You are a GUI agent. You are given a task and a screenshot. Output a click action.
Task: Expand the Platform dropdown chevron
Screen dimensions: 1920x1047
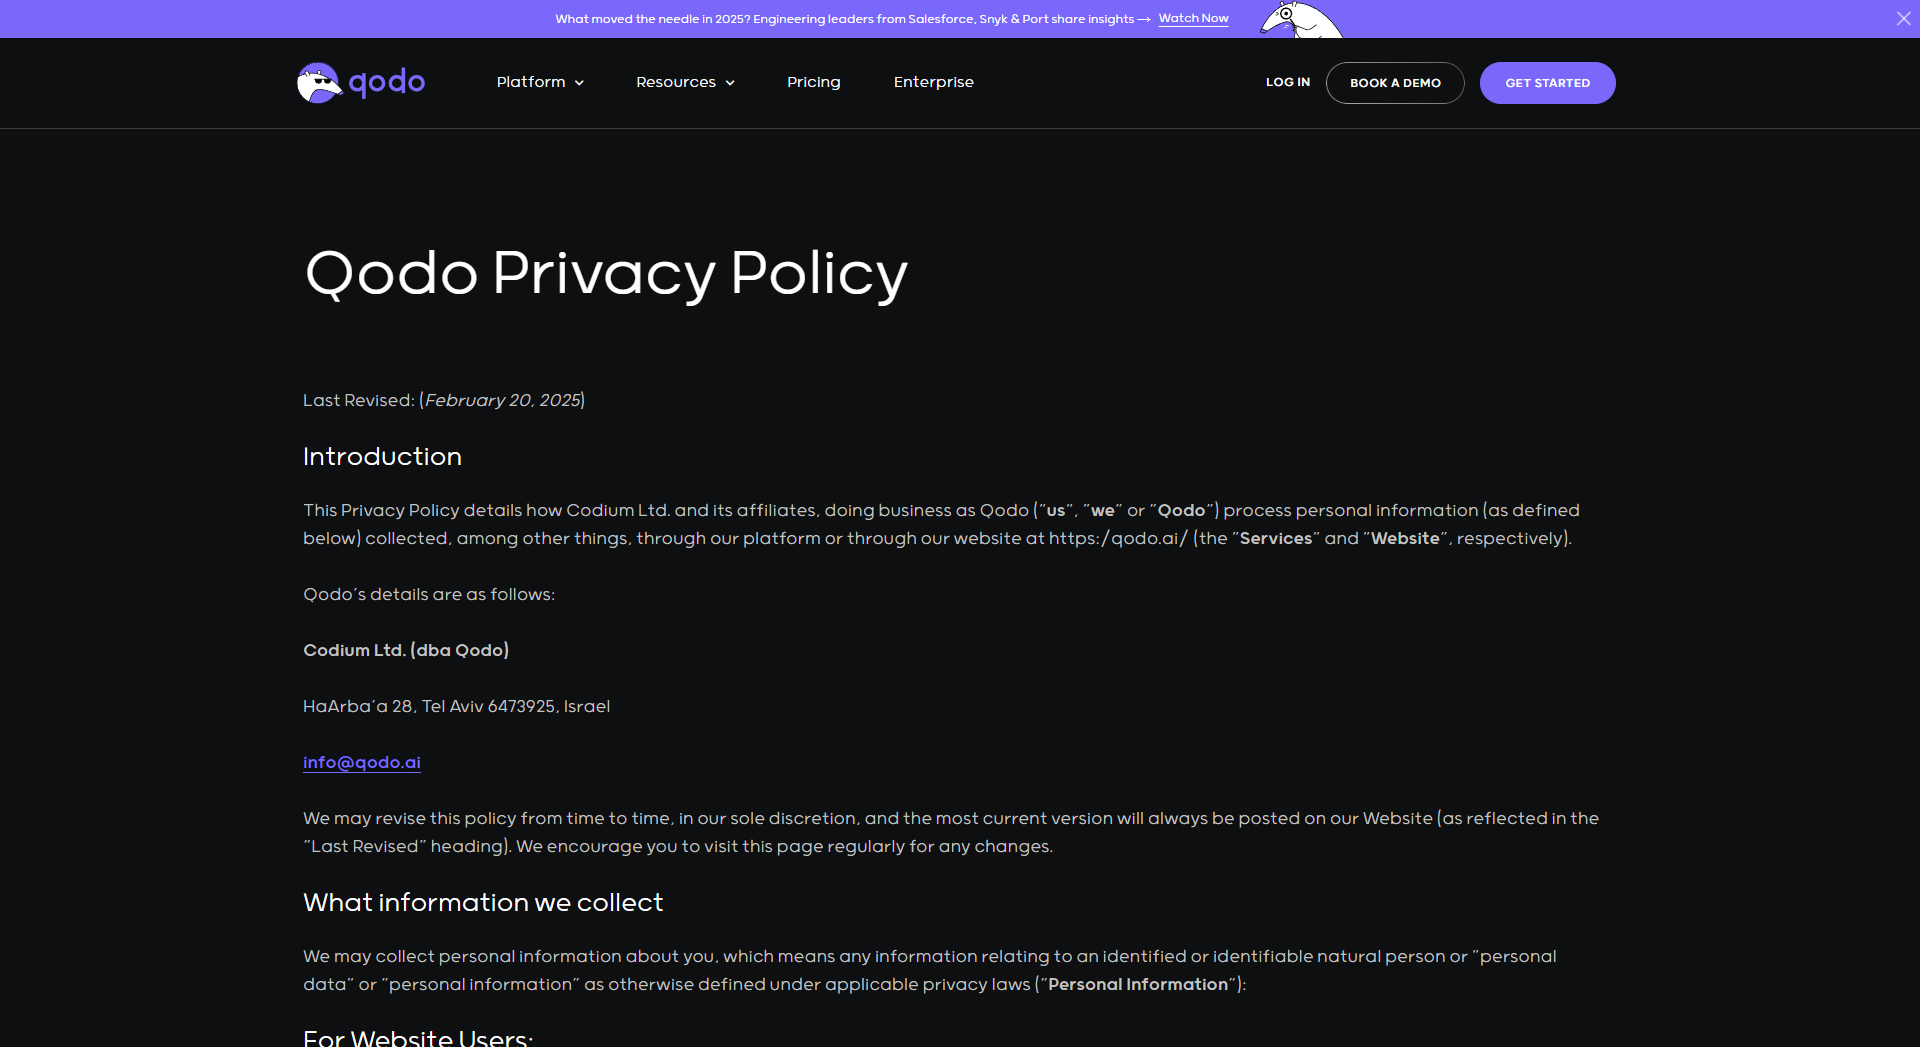point(579,83)
